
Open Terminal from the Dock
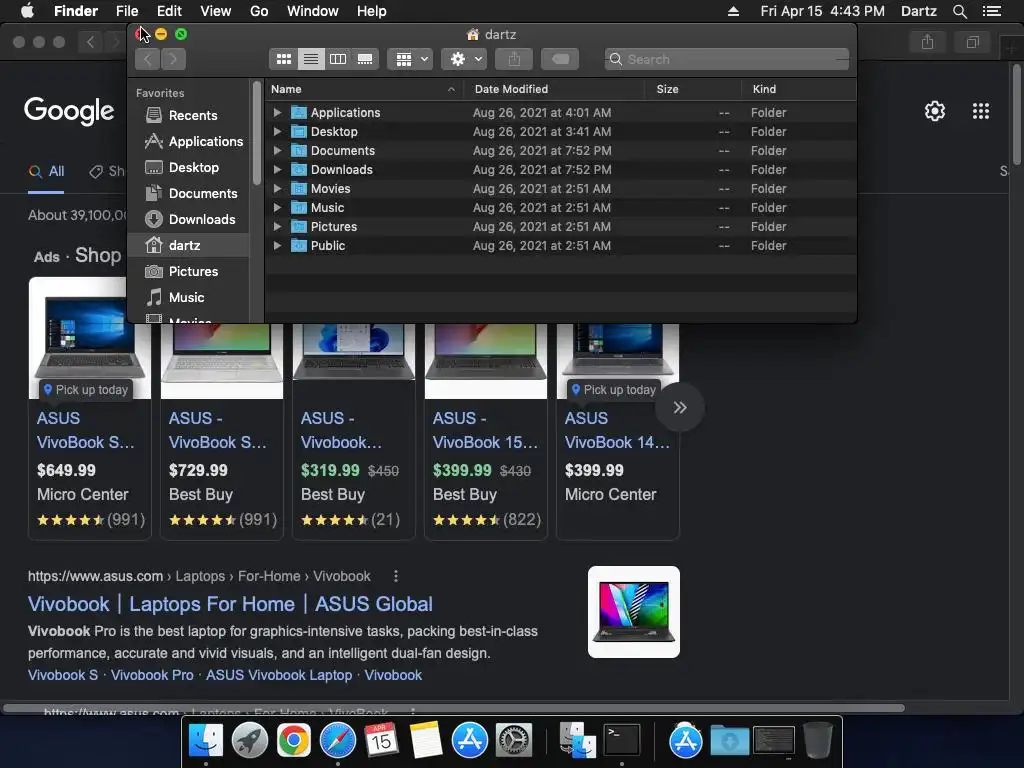point(622,741)
